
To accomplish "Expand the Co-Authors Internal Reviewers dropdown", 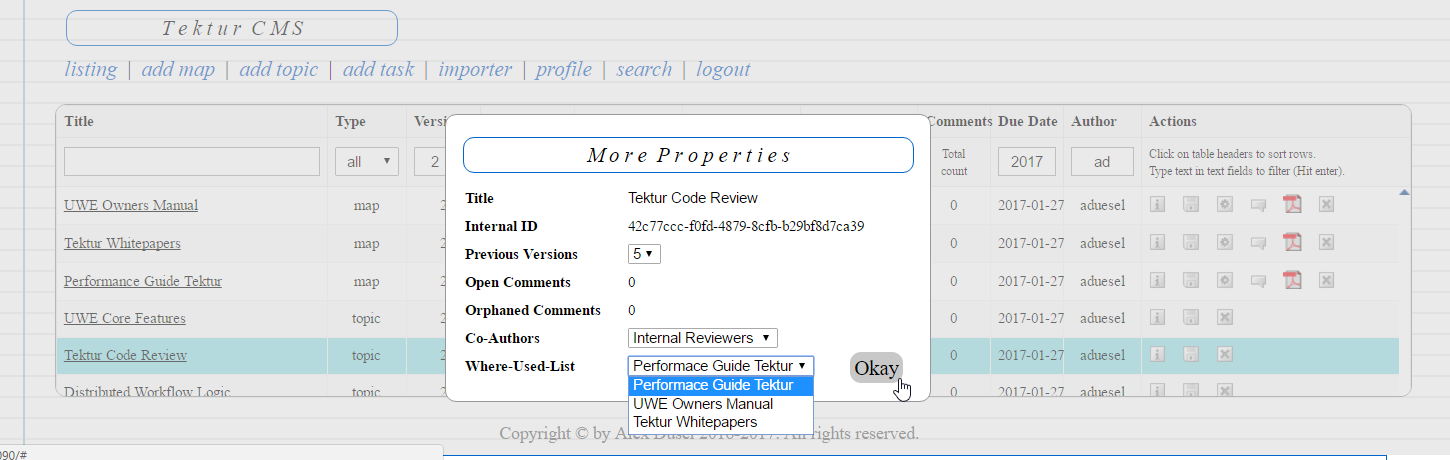I will pyautogui.click(x=702, y=338).
